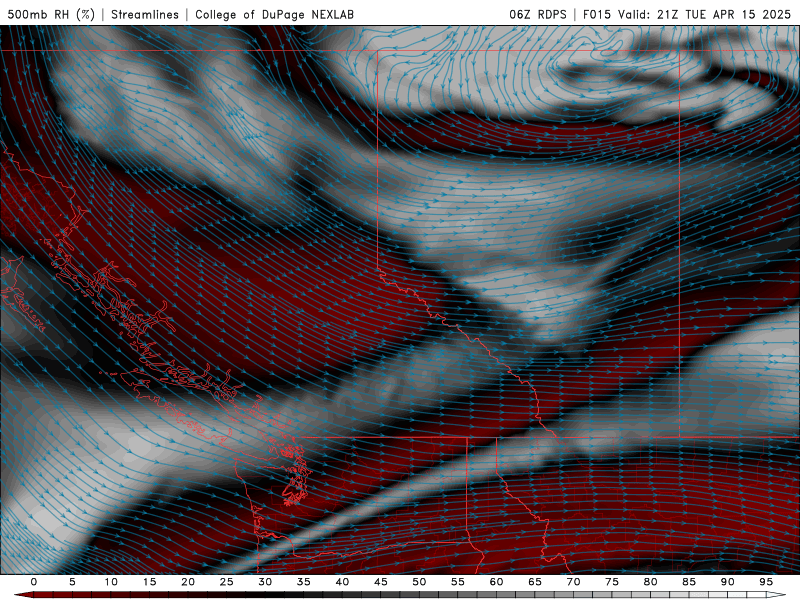The height and width of the screenshot is (600, 800).
Task: Select the '65' colorbar scale label
Action: tap(535, 582)
